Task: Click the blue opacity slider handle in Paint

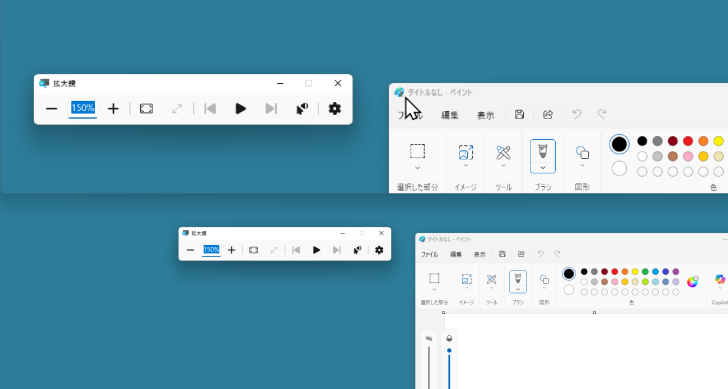Action: click(449, 351)
